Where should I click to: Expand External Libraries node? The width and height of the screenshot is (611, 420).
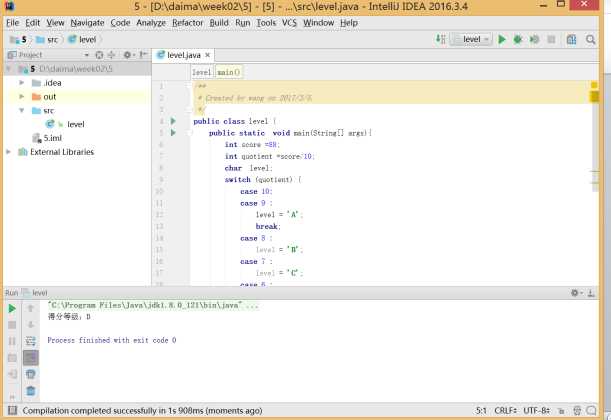click(8, 152)
